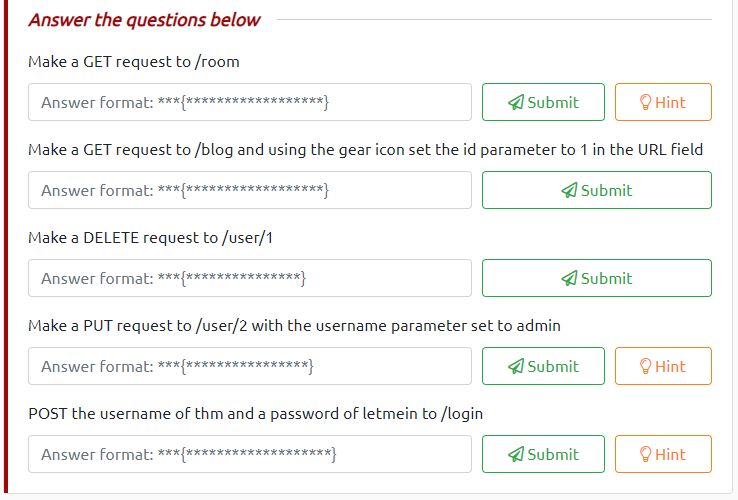738x500 pixels.
Task: Show the Hint for the /login question
Action: click(663, 454)
